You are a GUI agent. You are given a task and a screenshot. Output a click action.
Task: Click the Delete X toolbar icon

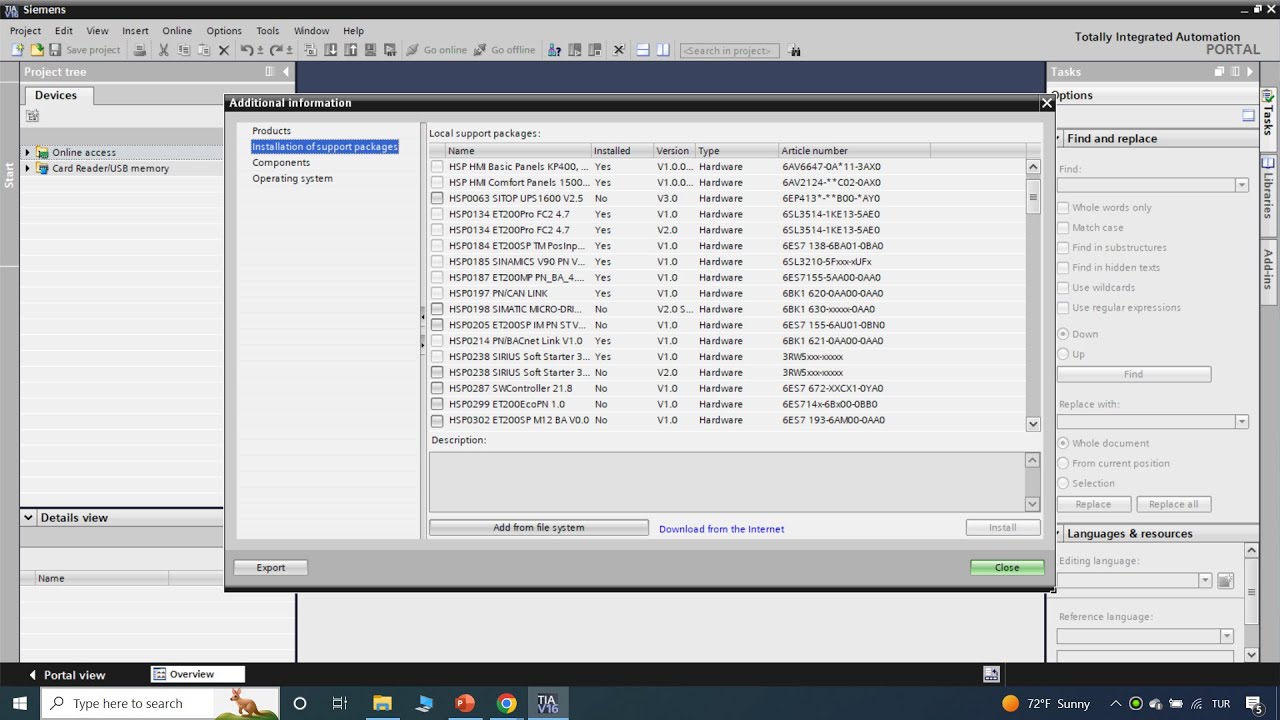click(224, 50)
